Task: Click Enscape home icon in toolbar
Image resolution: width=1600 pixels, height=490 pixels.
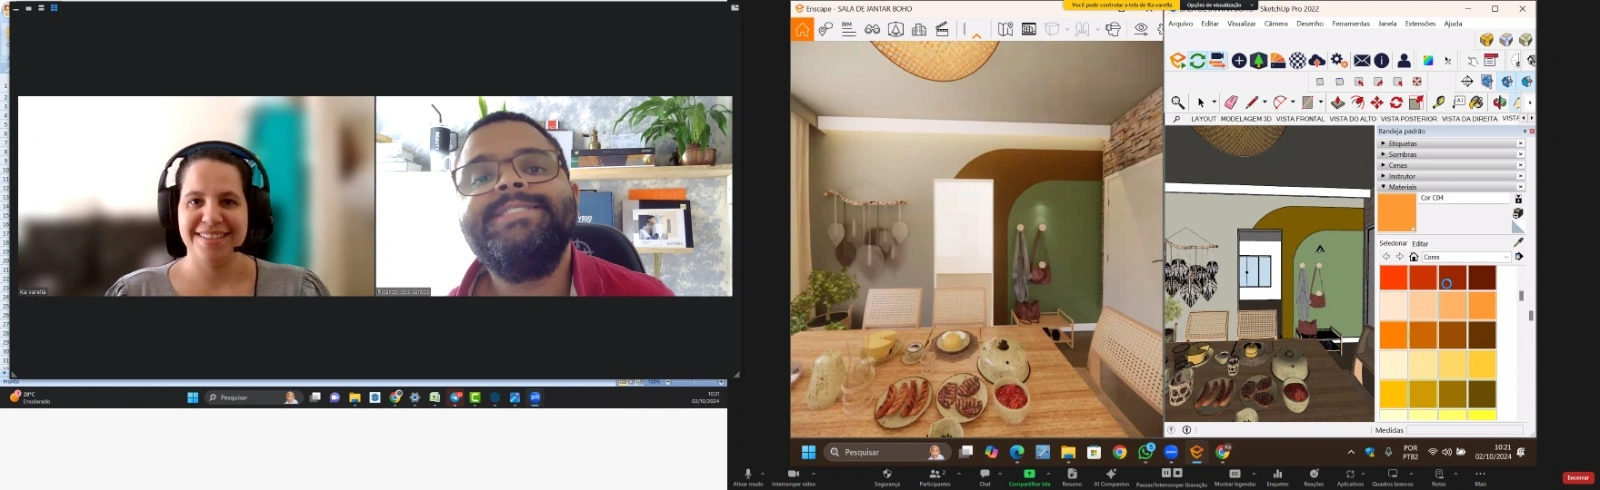Action: [802, 30]
